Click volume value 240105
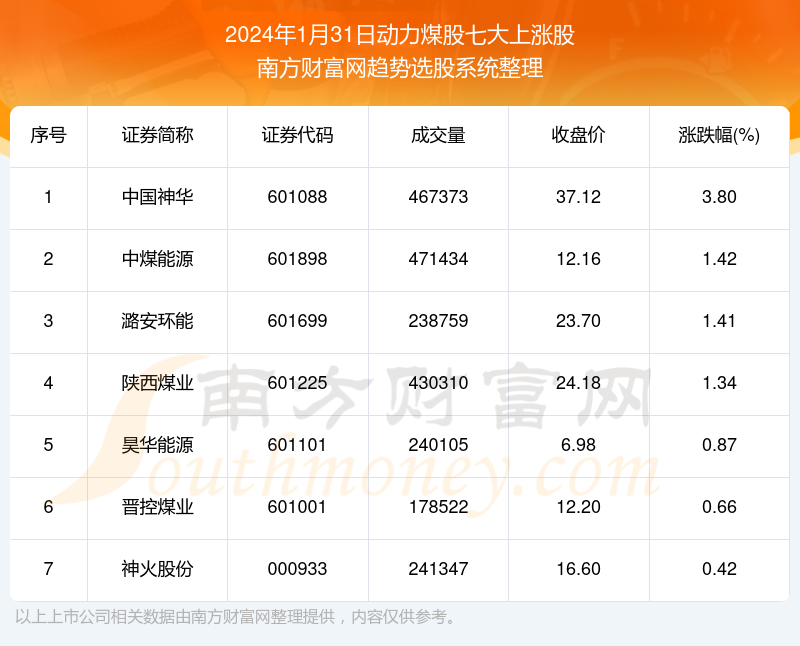The width and height of the screenshot is (800, 646). [438, 445]
